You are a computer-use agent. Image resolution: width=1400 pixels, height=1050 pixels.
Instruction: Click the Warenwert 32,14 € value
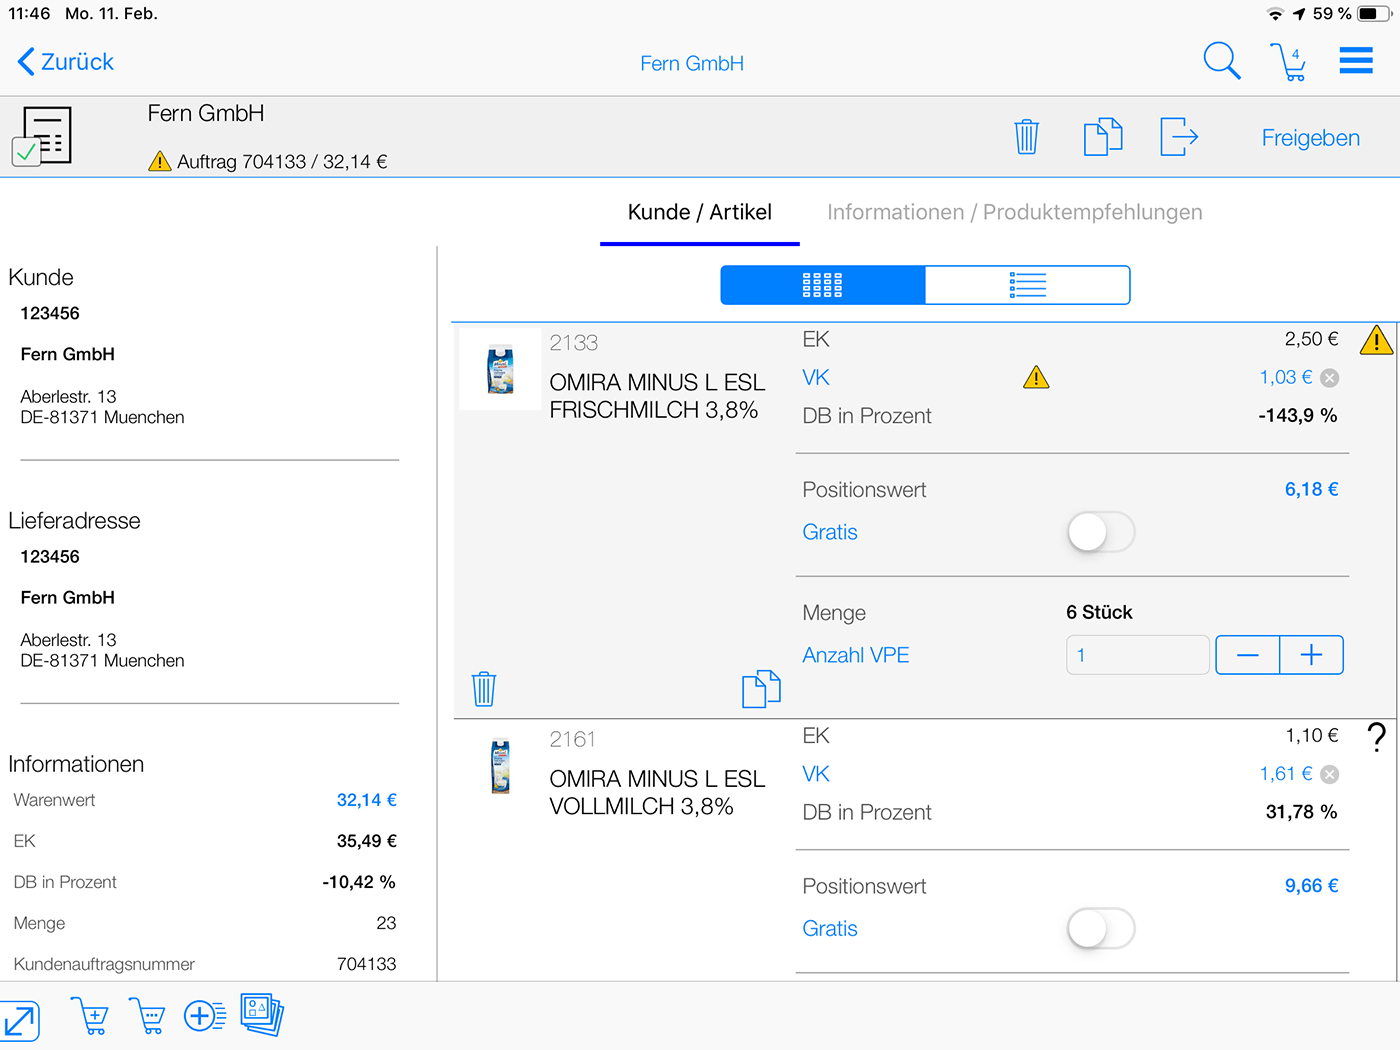tap(366, 800)
